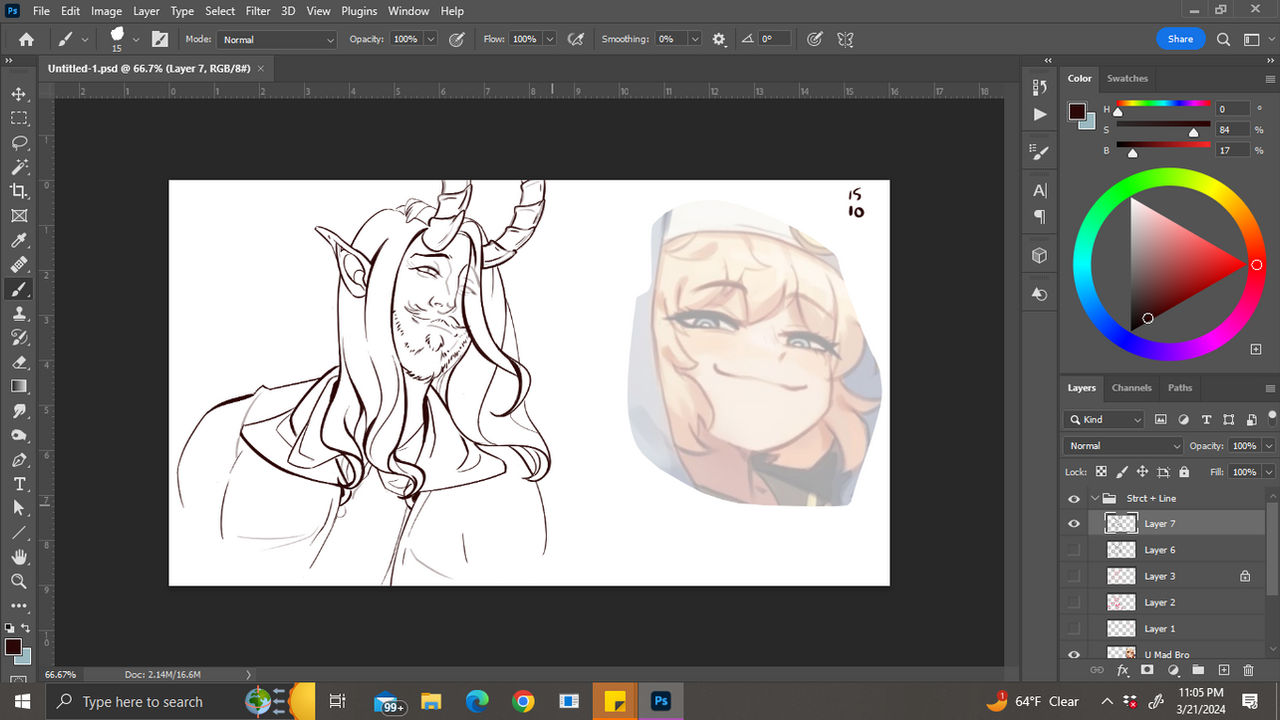Screen dimensions: 1280x720
Task: Hide the Strct + Line group
Action: tap(1073, 497)
